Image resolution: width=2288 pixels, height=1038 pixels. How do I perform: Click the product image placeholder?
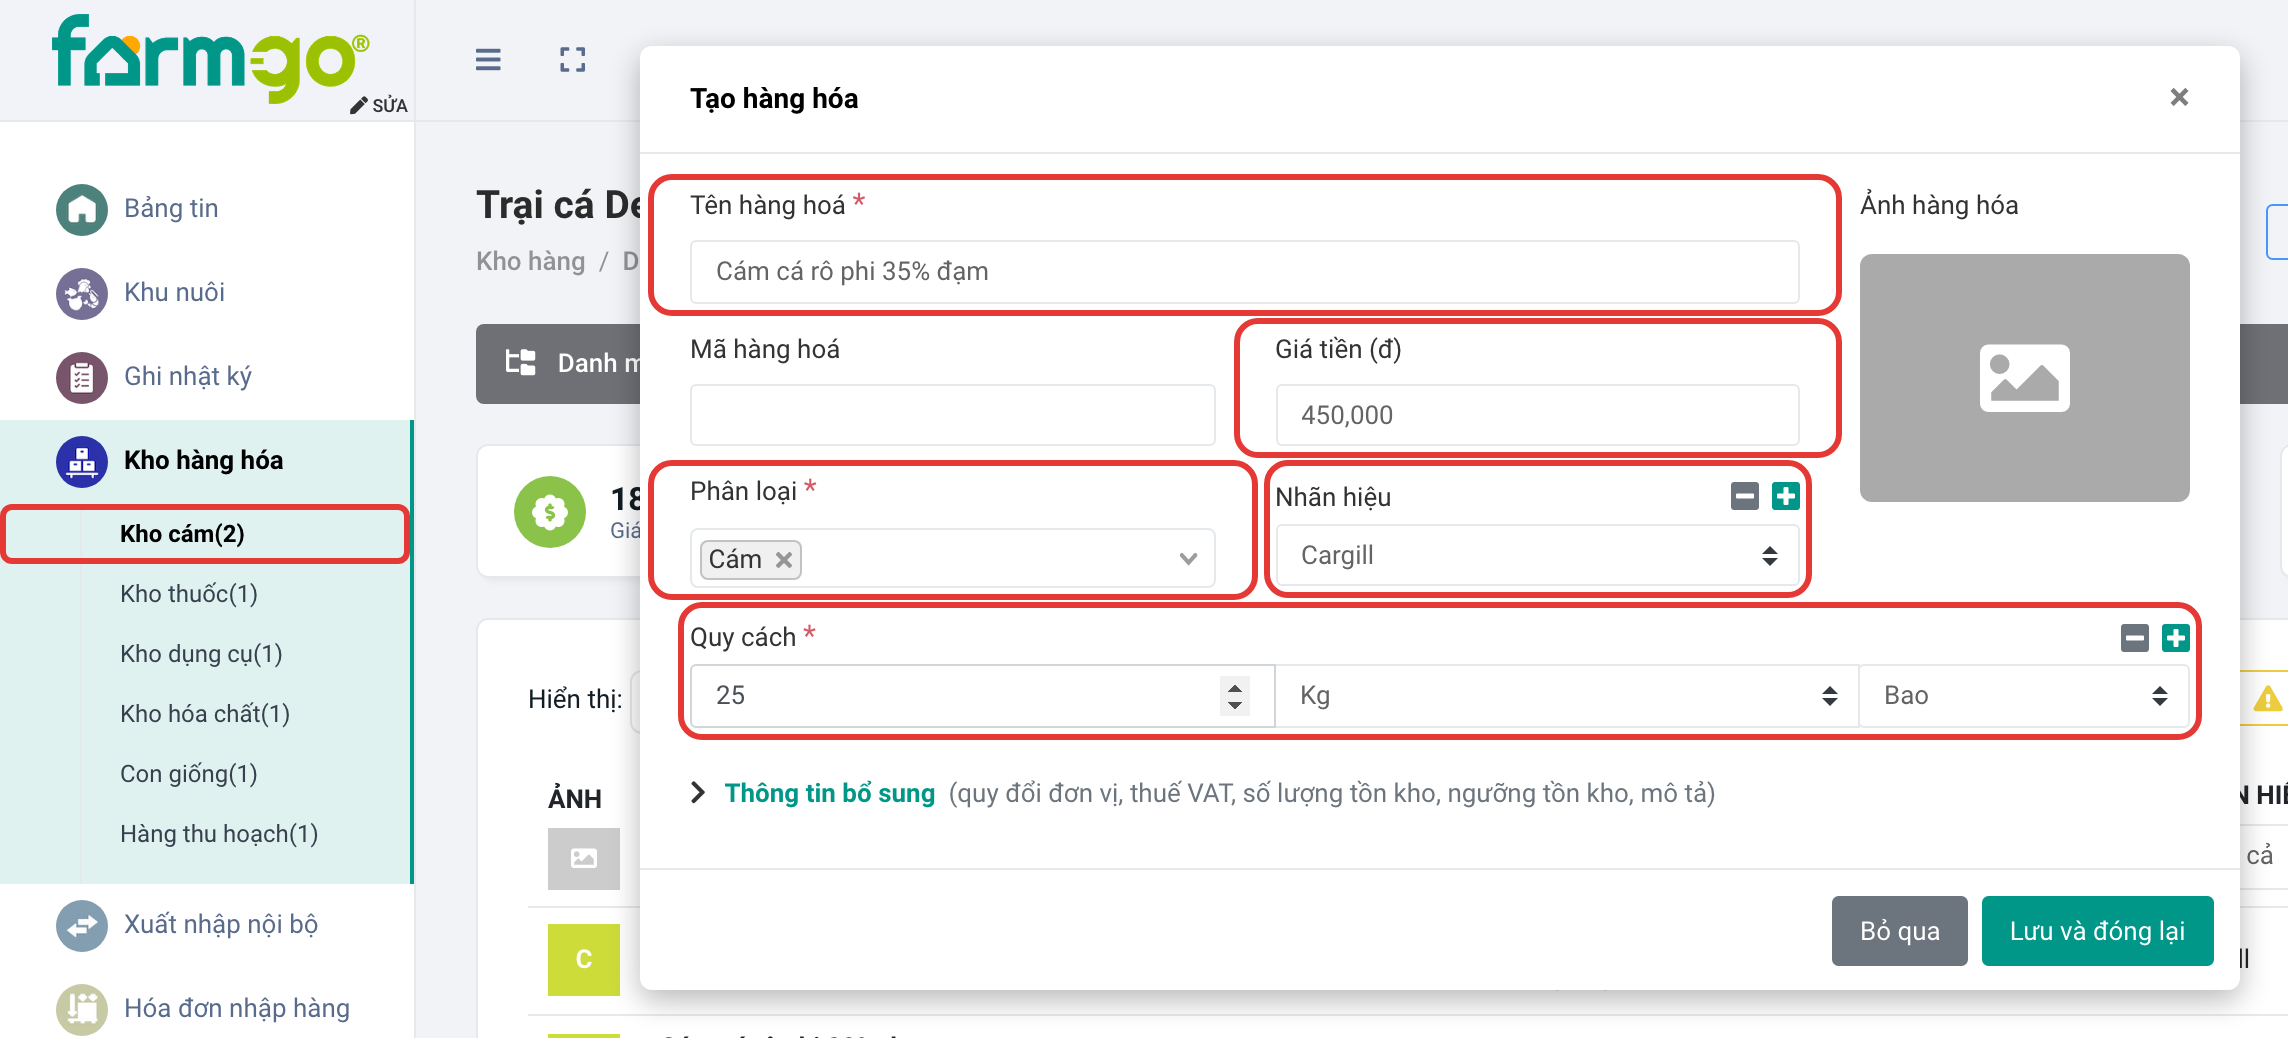coord(2024,378)
